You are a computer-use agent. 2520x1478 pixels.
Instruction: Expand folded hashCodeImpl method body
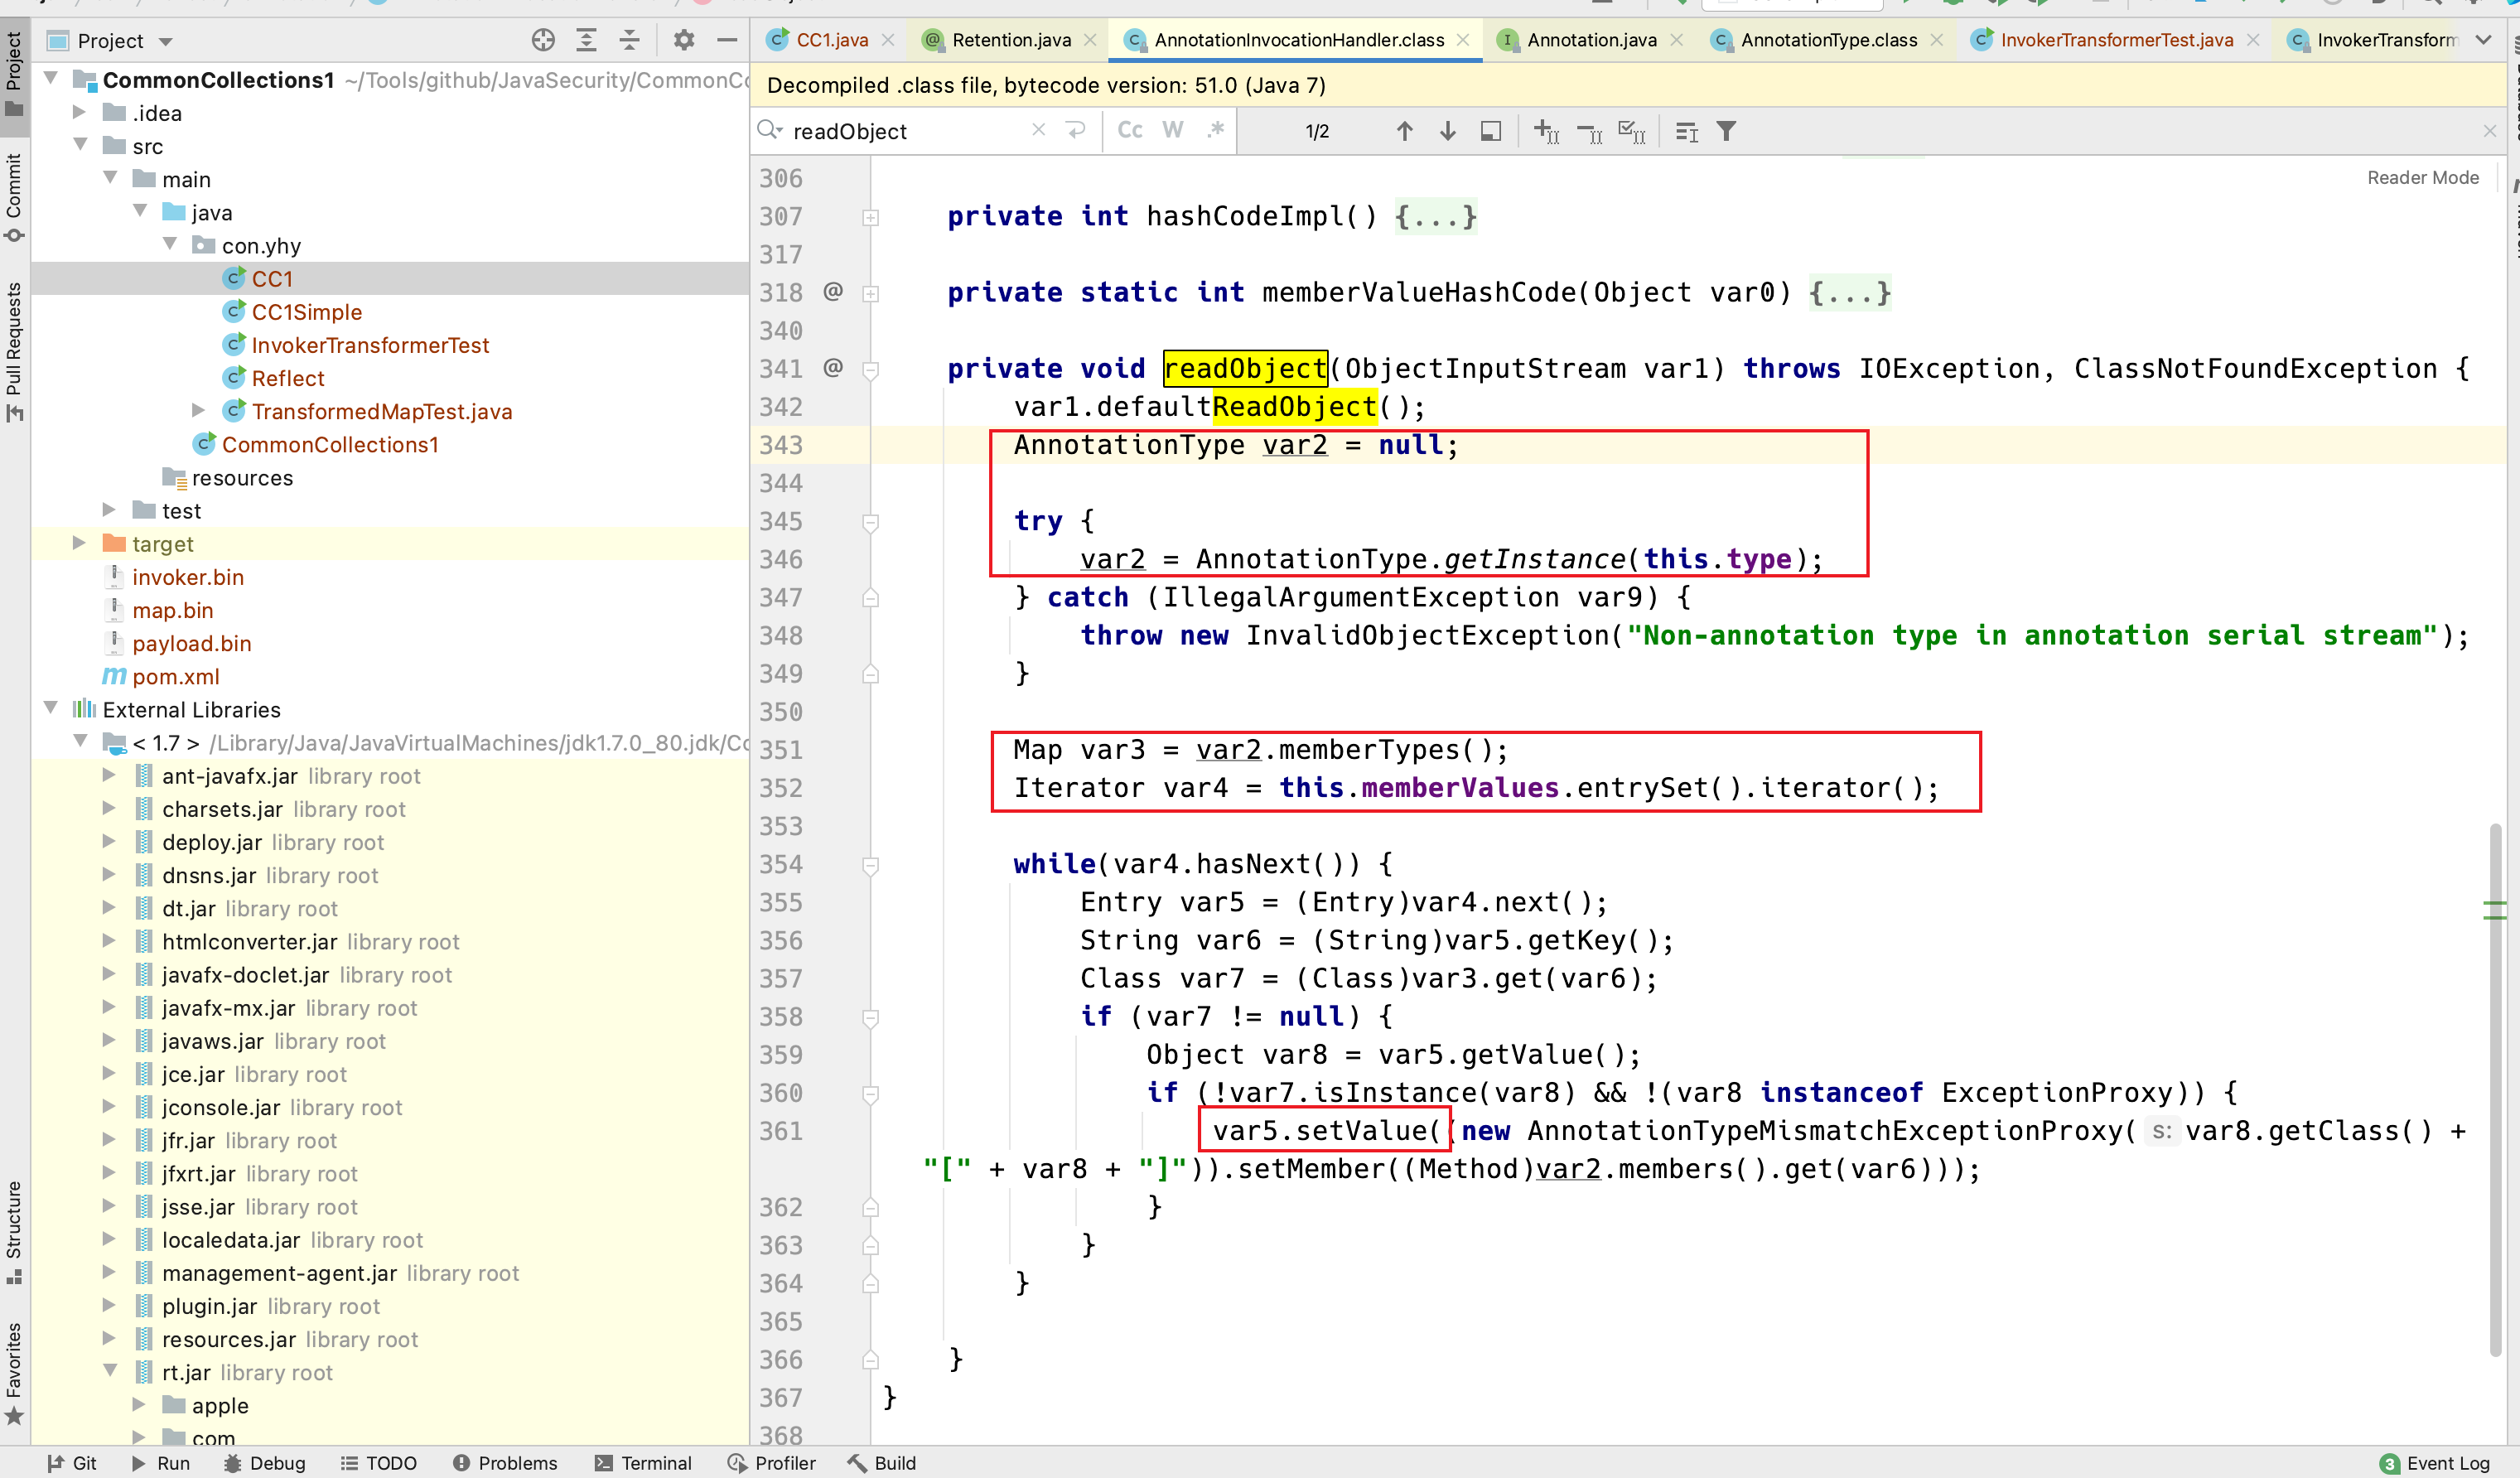[1435, 216]
